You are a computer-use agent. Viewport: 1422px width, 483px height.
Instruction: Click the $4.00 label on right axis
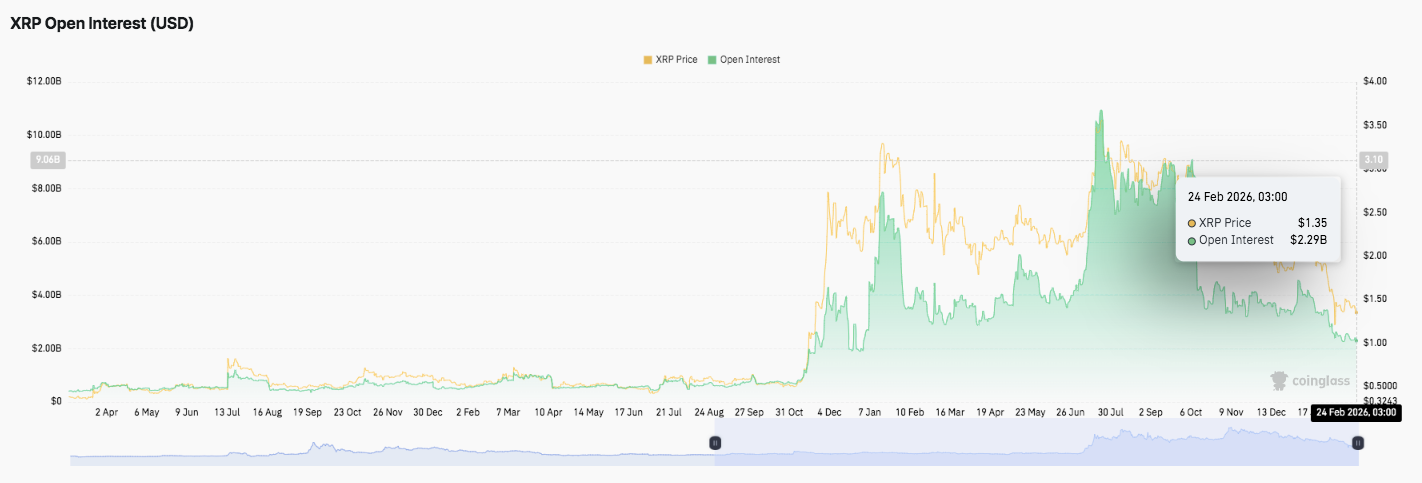coord(1375,81)
